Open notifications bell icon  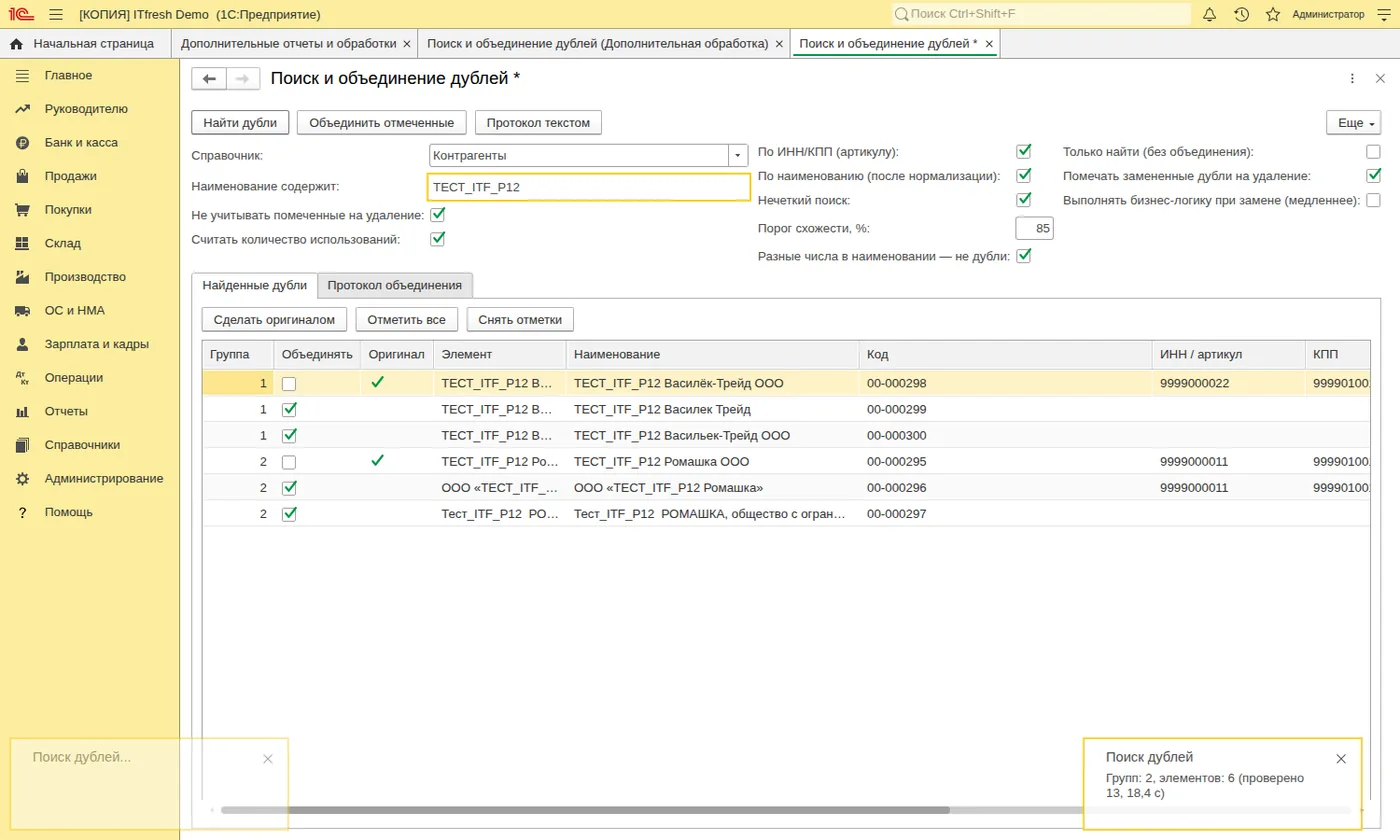pyautogui.click(x=1209, y=14)
